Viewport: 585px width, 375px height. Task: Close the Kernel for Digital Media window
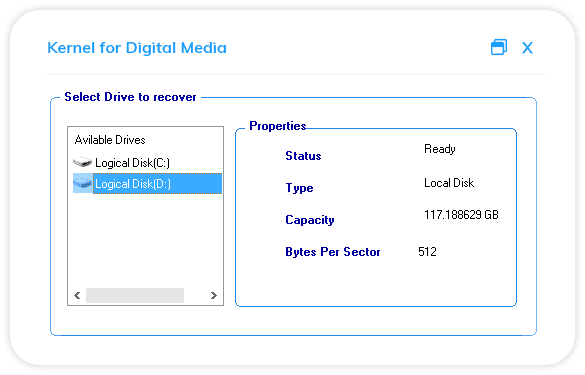pos(527,48)
